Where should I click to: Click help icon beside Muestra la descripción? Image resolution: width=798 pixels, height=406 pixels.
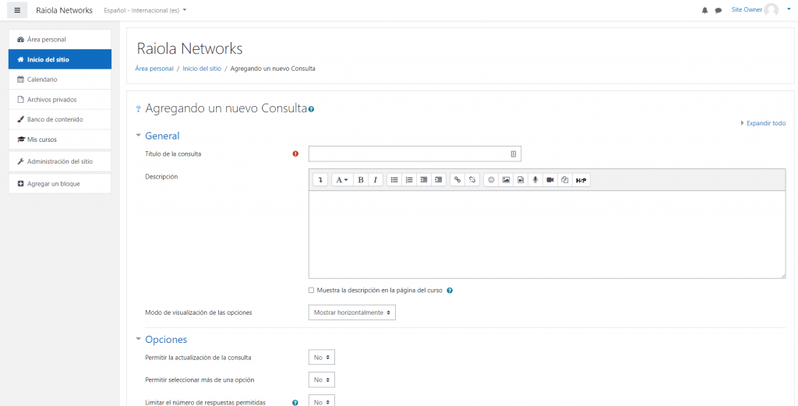tap(450, 291)
